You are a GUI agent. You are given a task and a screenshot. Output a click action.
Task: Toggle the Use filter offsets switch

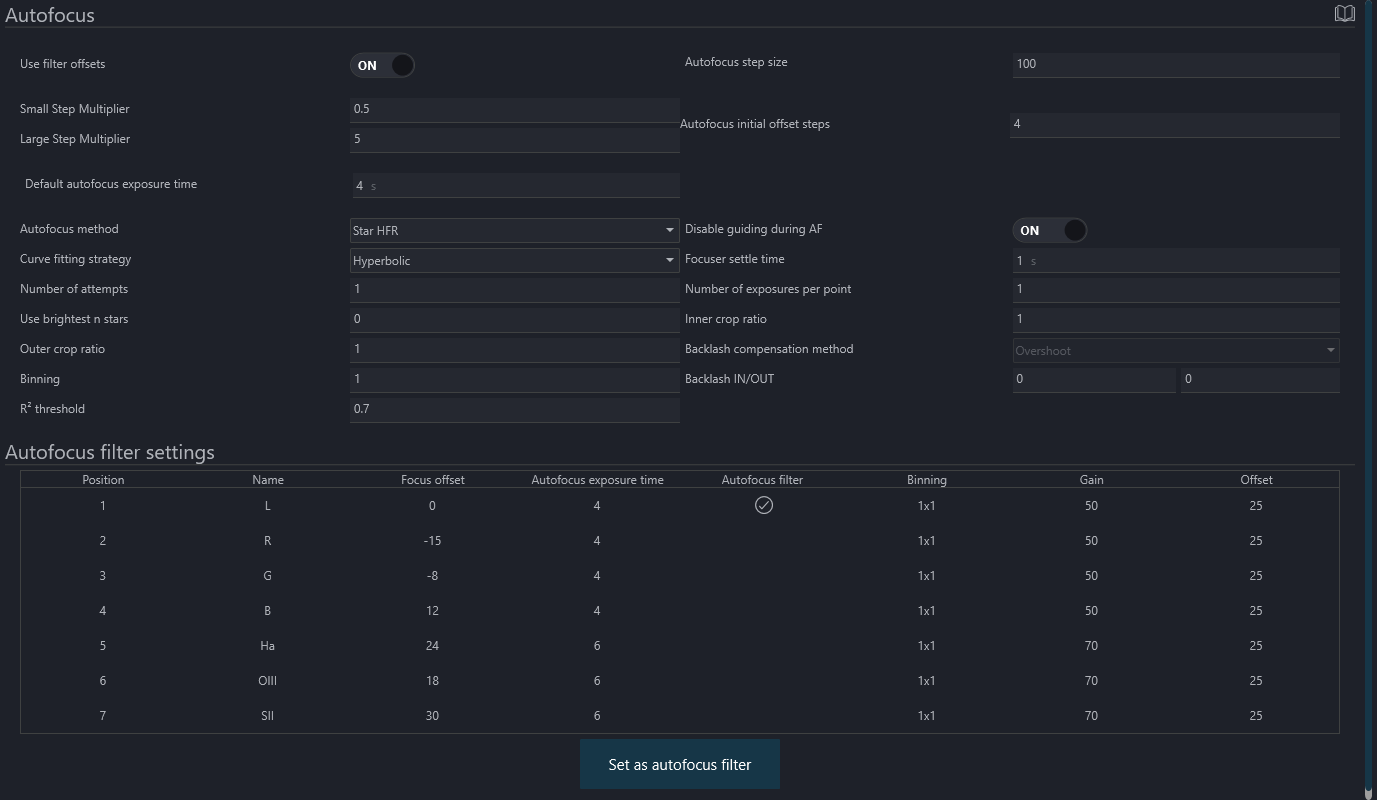click(382, 65)
